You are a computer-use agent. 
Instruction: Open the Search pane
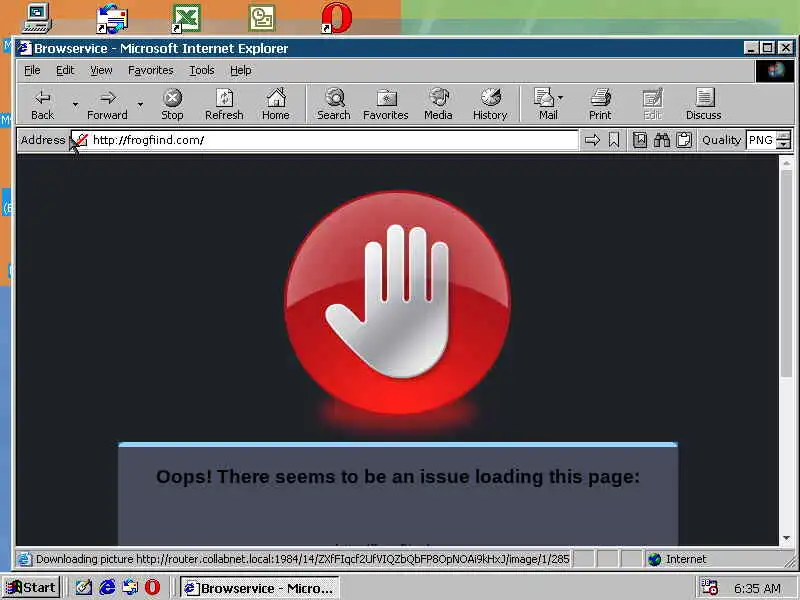click(x=334, y=105)
